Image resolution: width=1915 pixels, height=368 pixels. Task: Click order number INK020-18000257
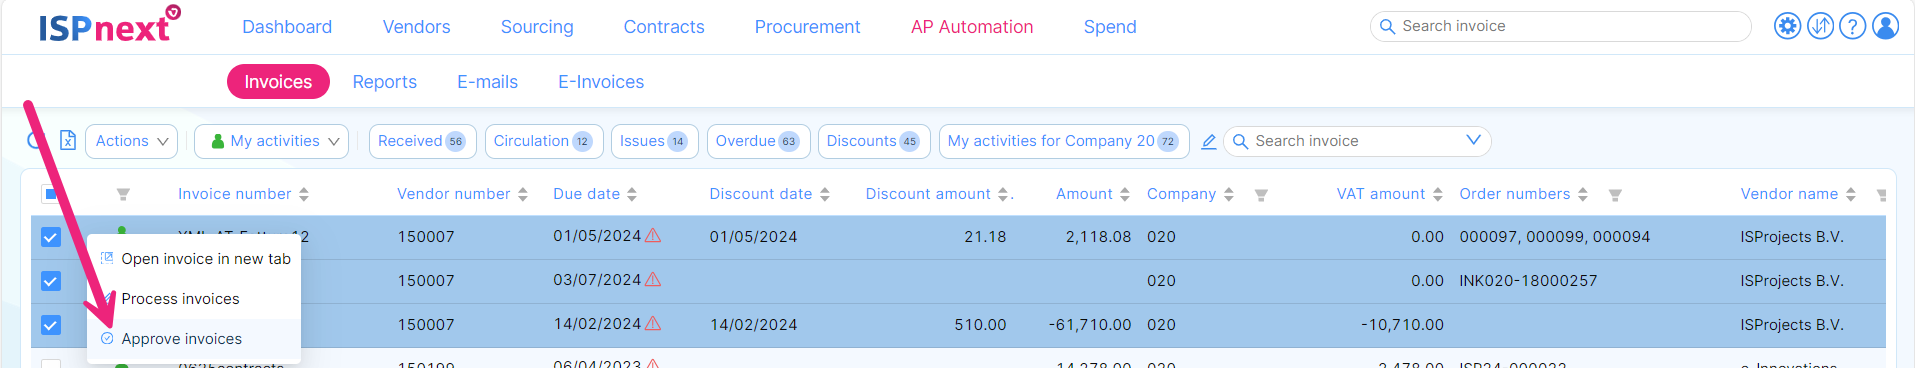(1528, 281)
